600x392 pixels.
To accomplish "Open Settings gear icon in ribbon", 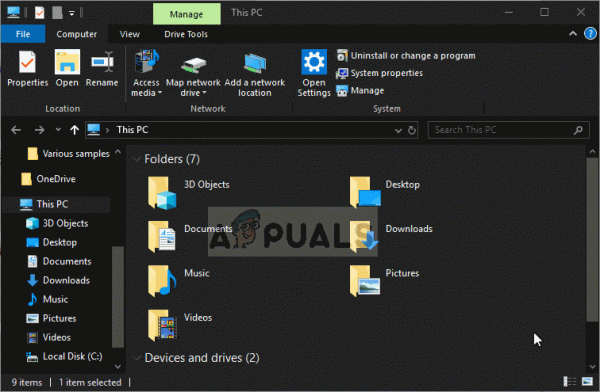I will (314, 62).
